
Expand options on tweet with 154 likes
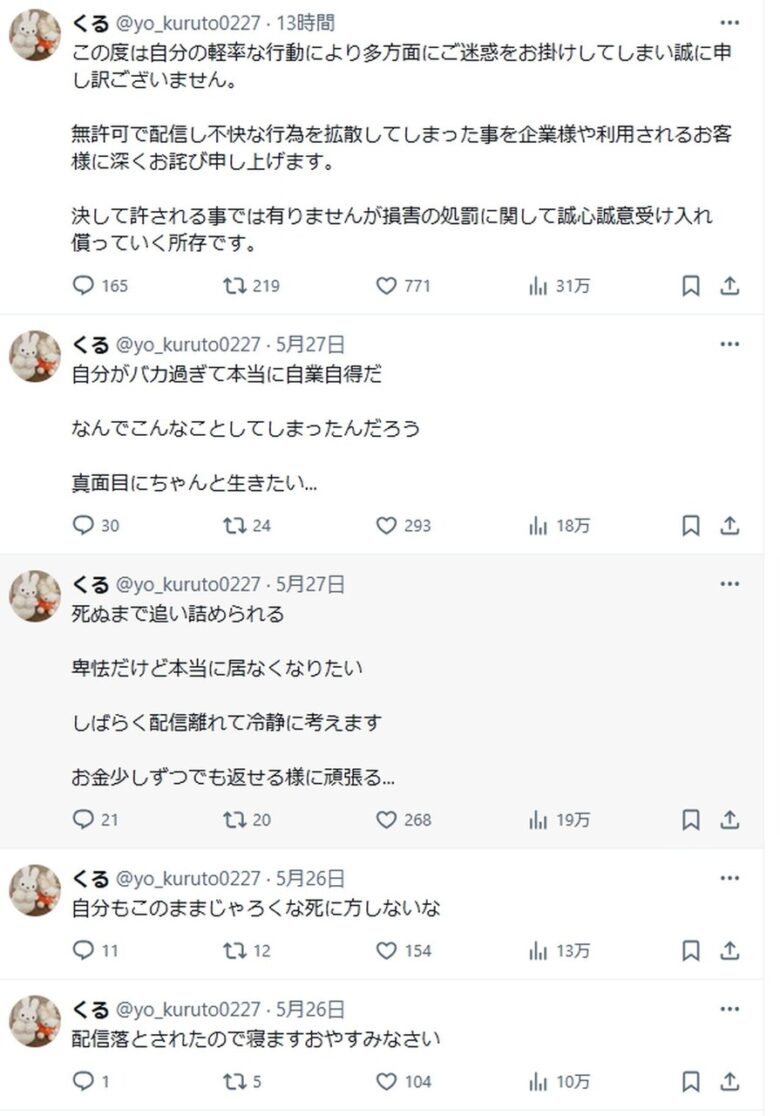click(730, 878)
